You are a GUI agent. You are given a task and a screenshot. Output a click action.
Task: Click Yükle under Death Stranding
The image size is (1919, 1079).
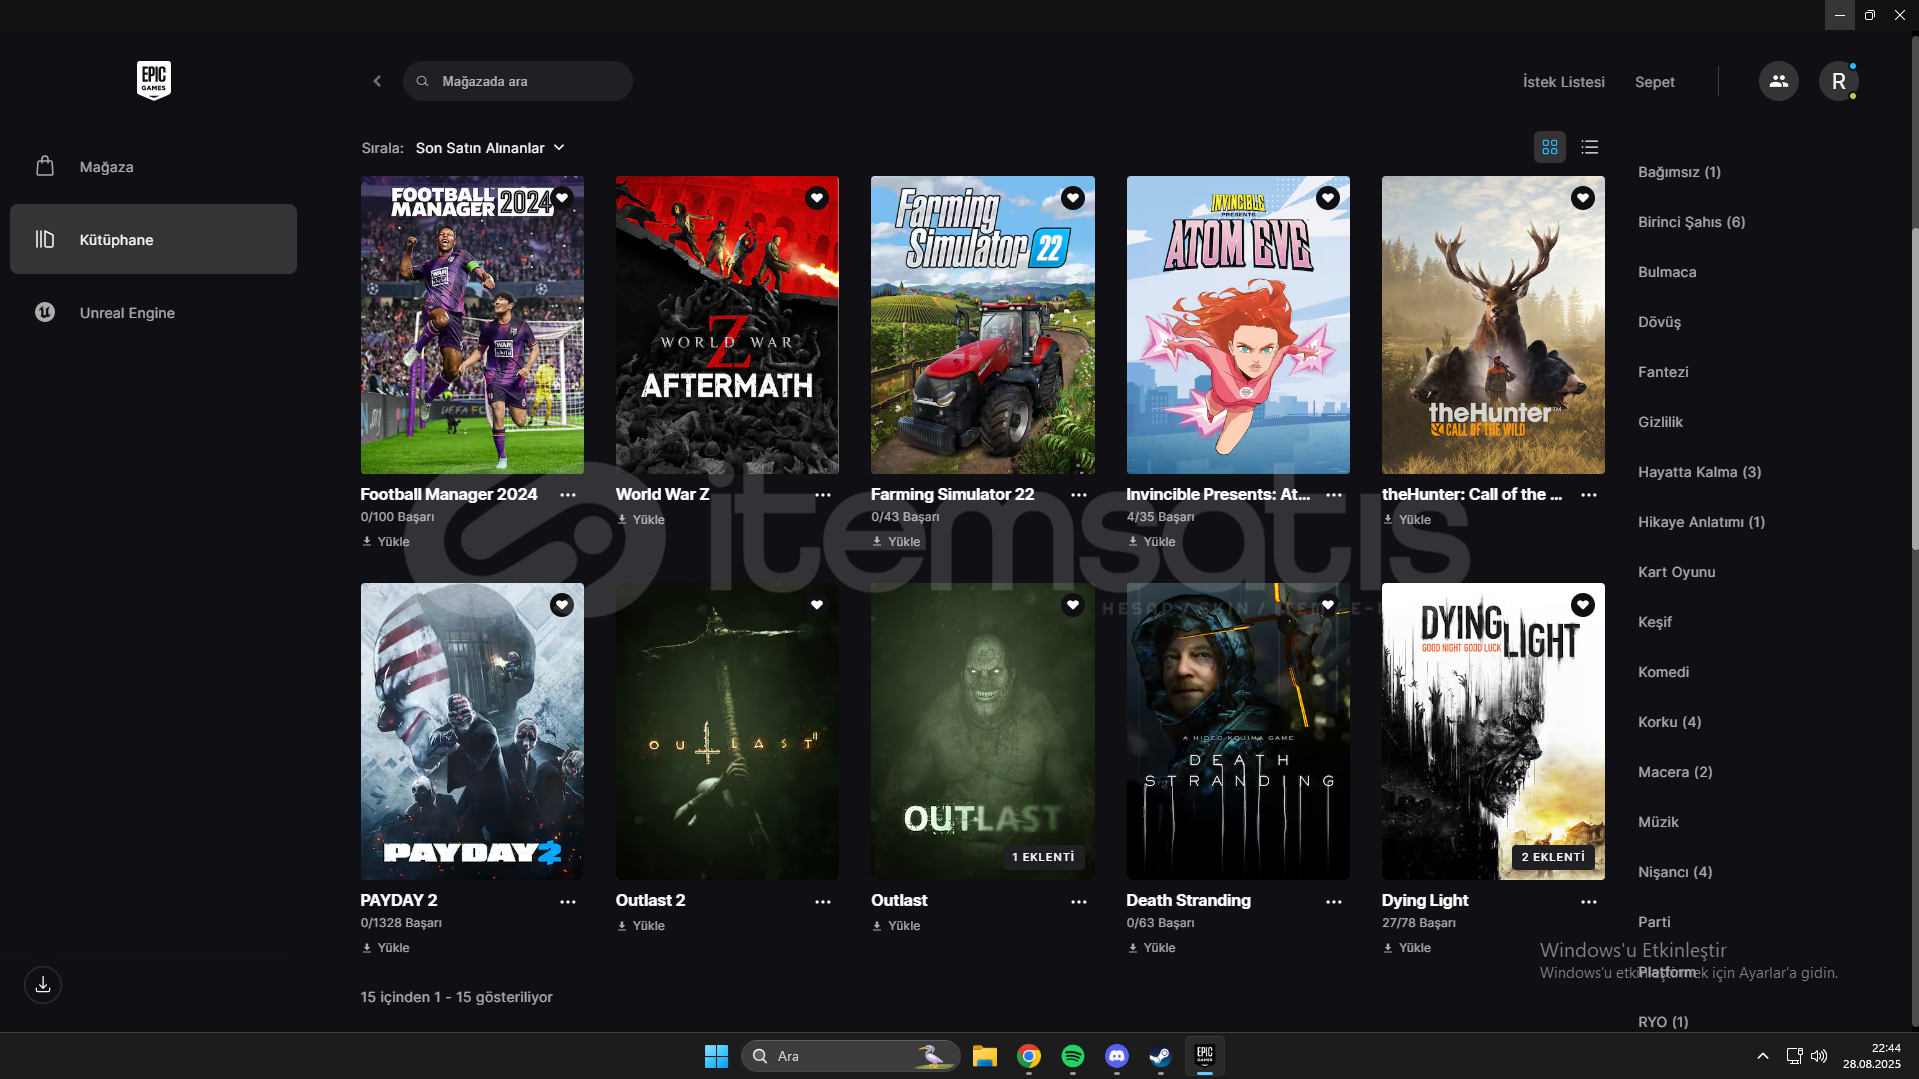[x=1151, y=948]
